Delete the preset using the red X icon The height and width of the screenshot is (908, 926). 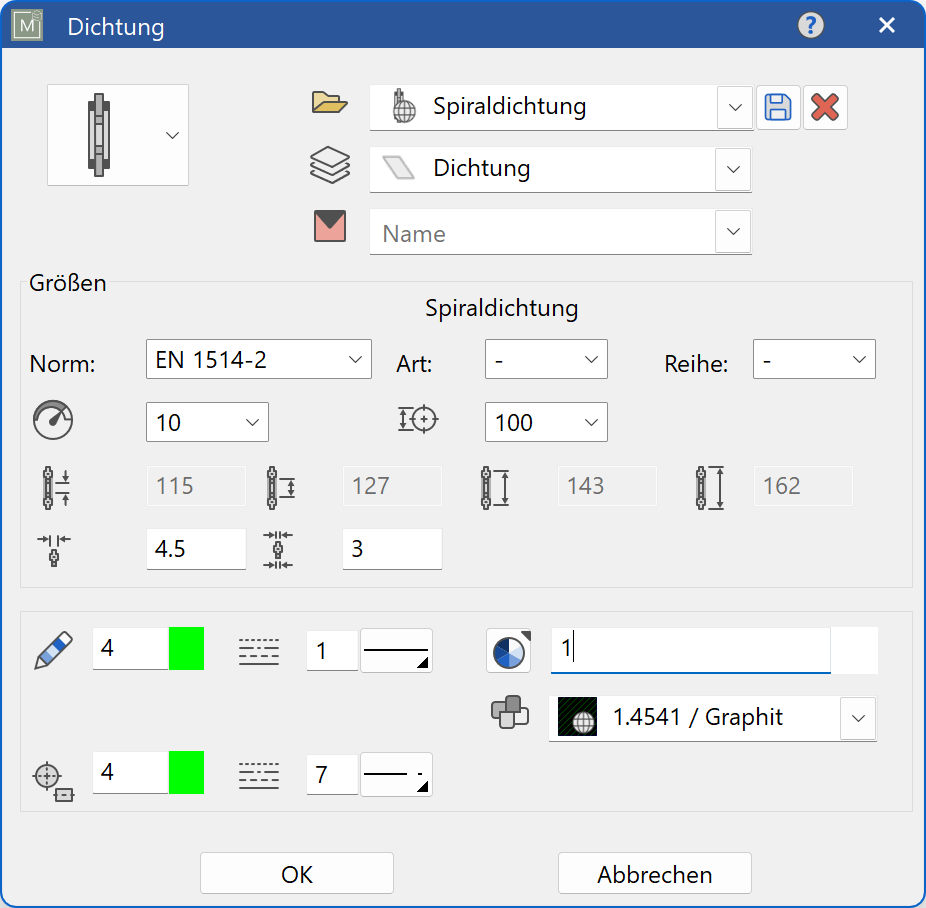[824, 108]
